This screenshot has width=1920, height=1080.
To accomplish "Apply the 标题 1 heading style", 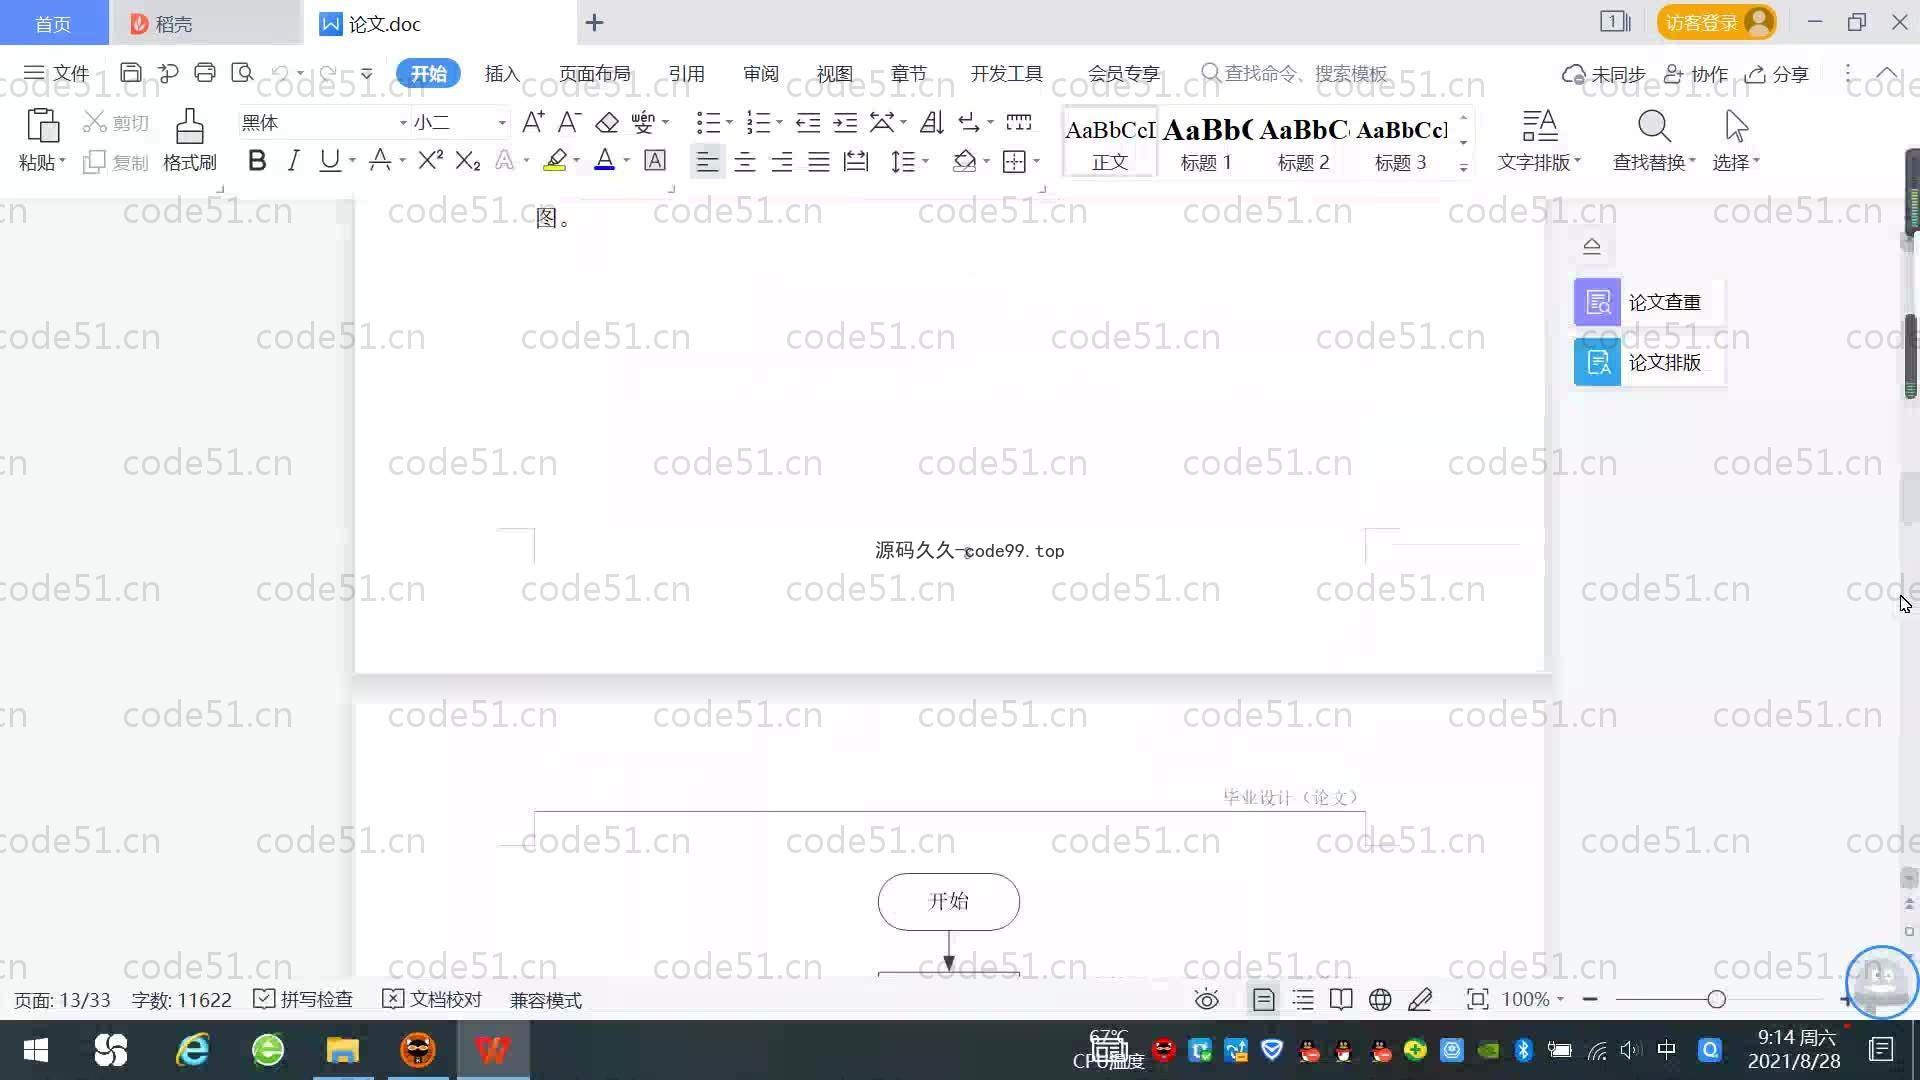I will point(1206,143).
